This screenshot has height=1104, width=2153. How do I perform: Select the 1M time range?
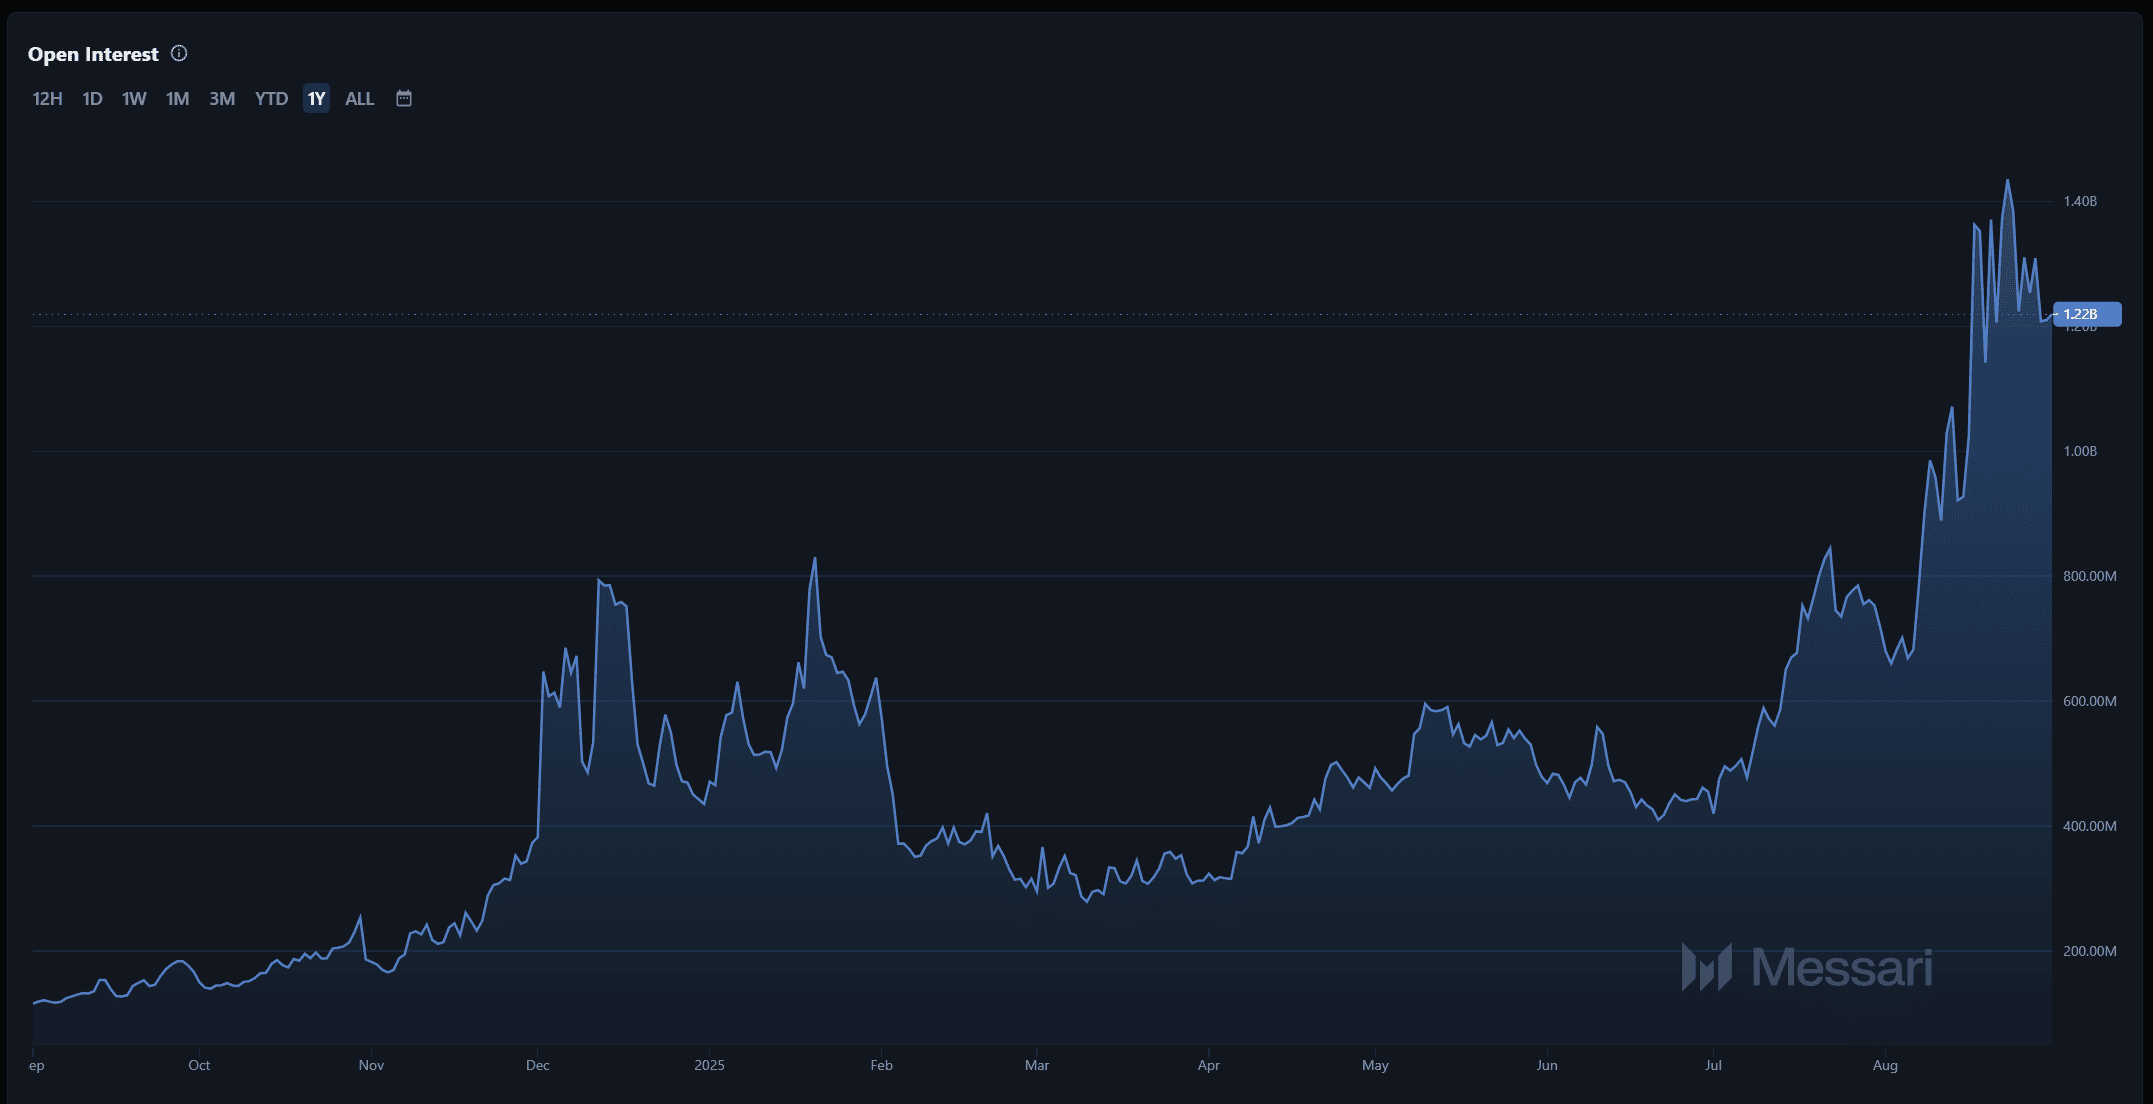coord(177,99)
